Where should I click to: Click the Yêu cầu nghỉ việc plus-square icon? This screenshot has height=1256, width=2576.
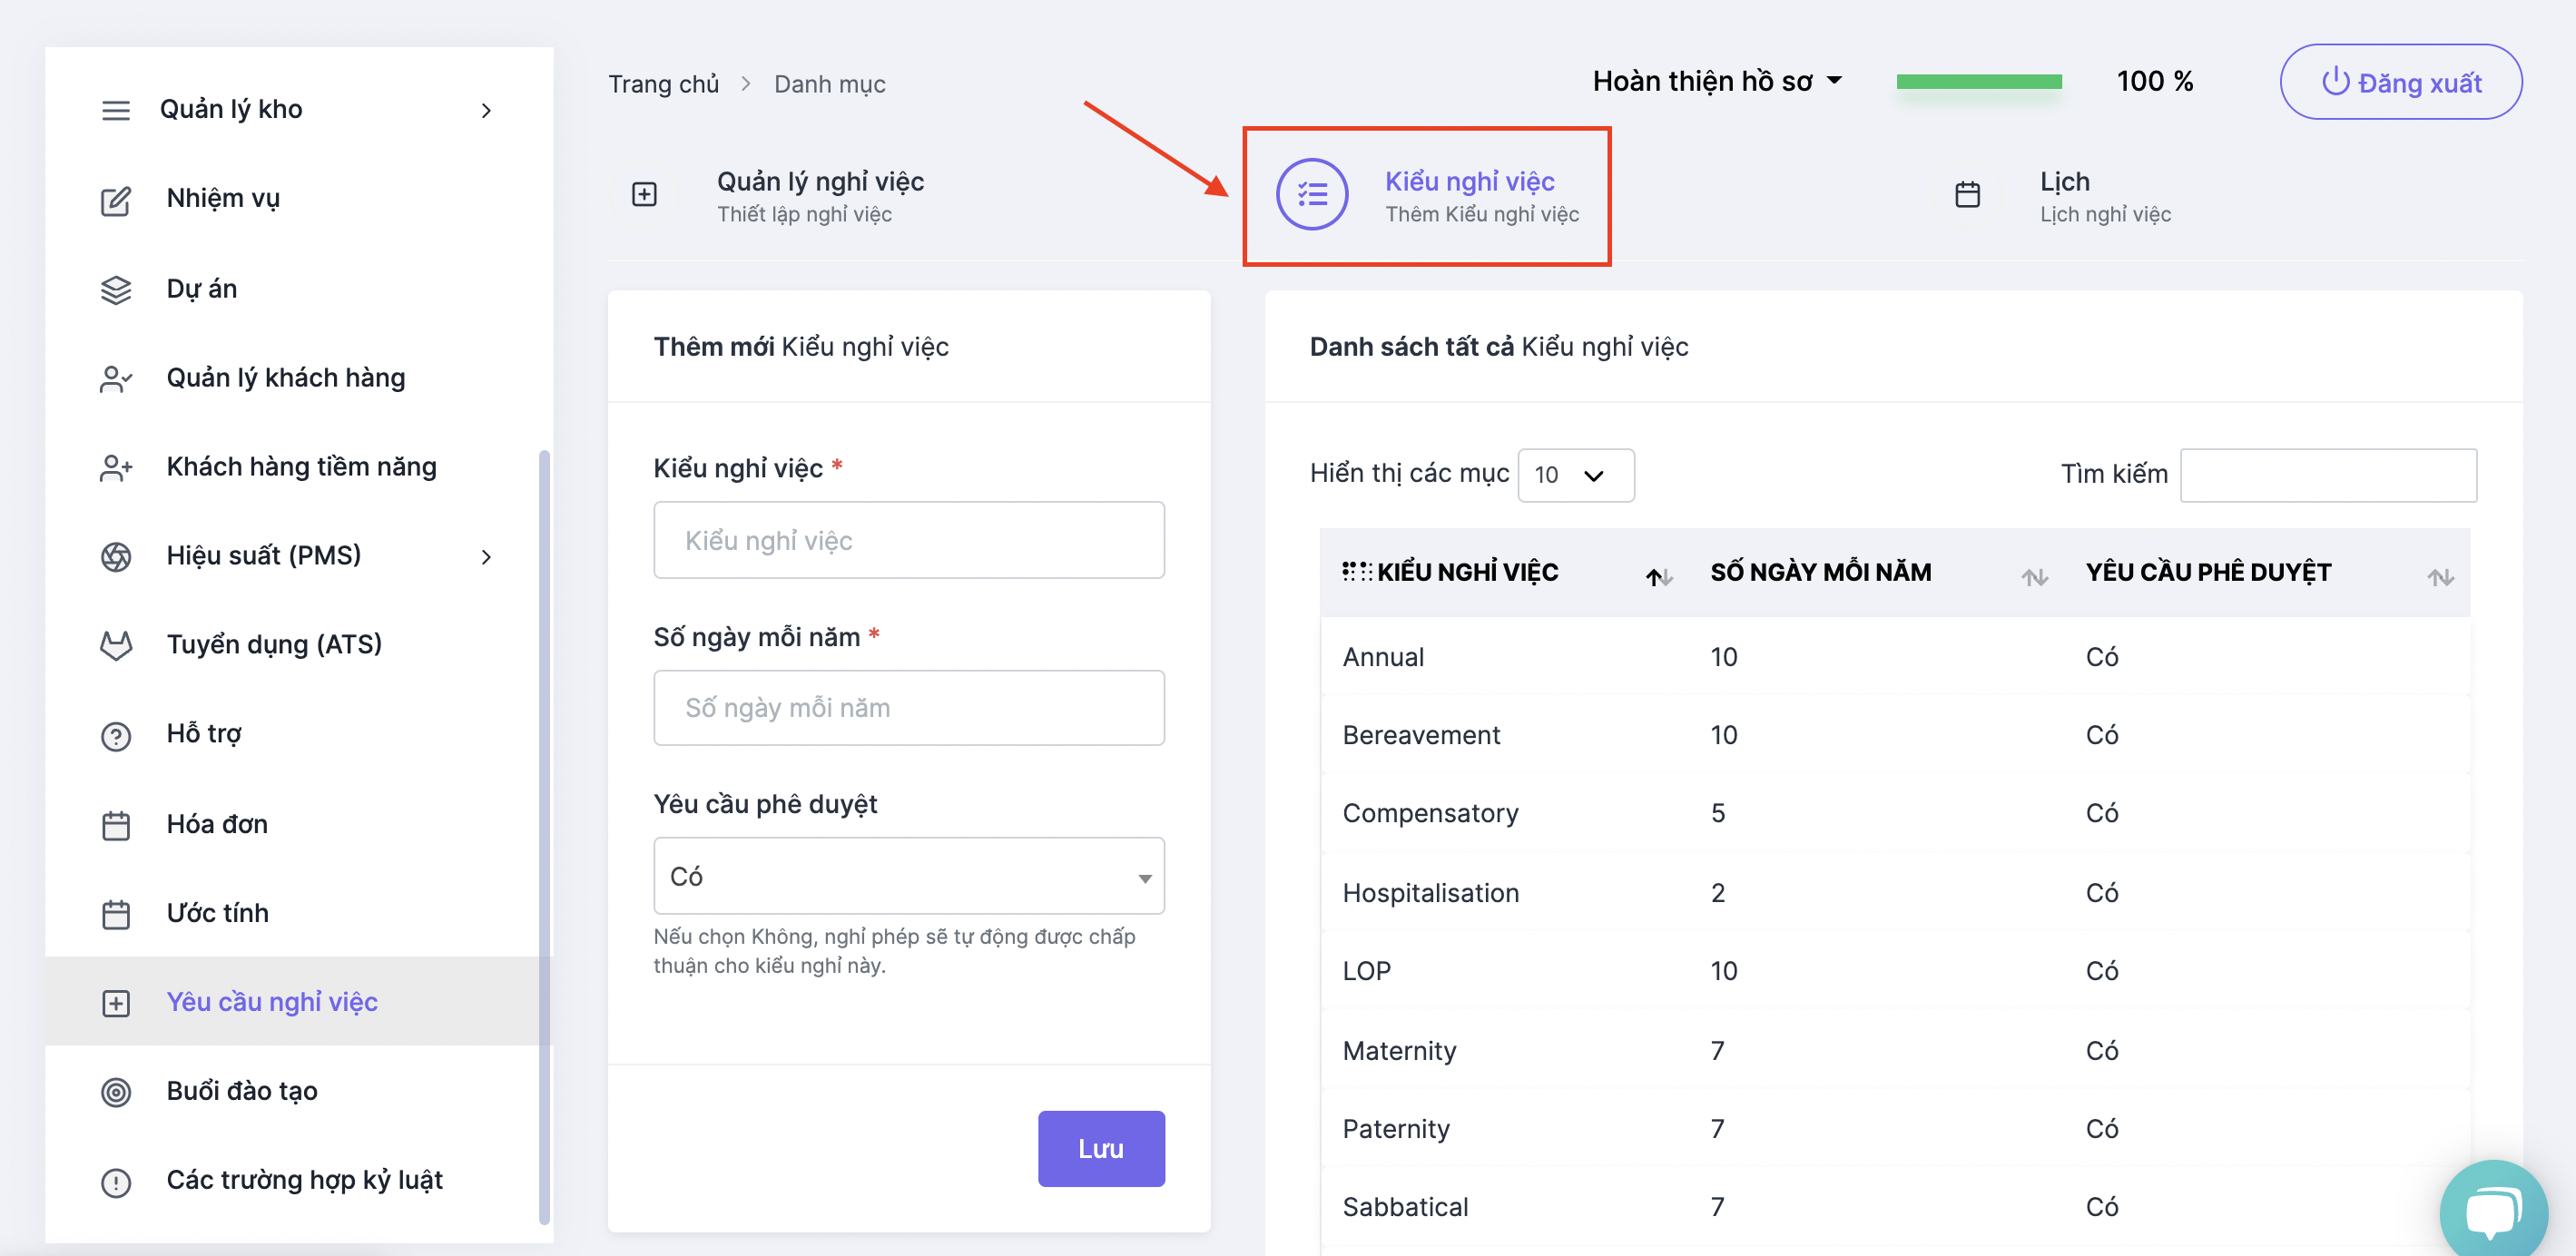[116, 1003]
